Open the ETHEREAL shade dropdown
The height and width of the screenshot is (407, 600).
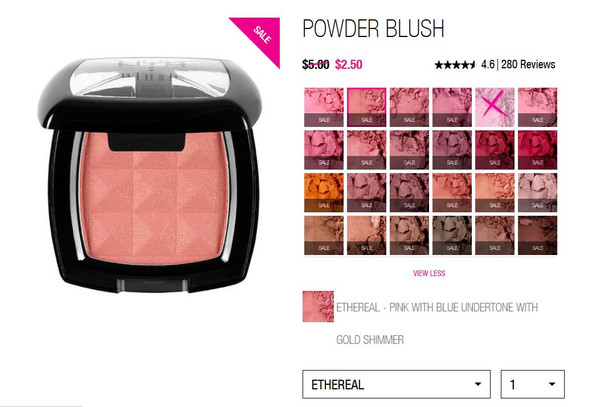[396, 384]
